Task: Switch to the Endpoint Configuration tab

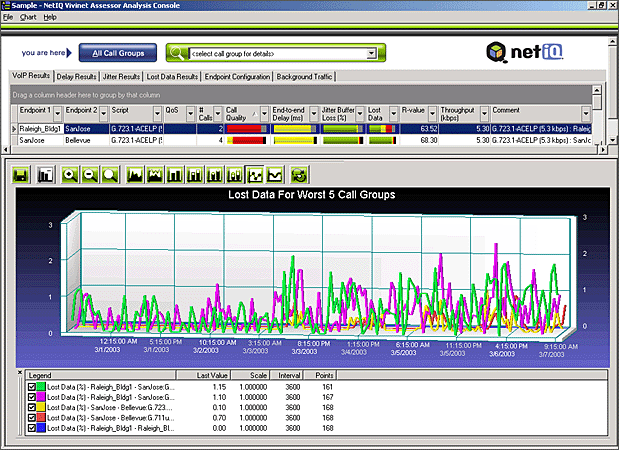Action: [237, 77]
